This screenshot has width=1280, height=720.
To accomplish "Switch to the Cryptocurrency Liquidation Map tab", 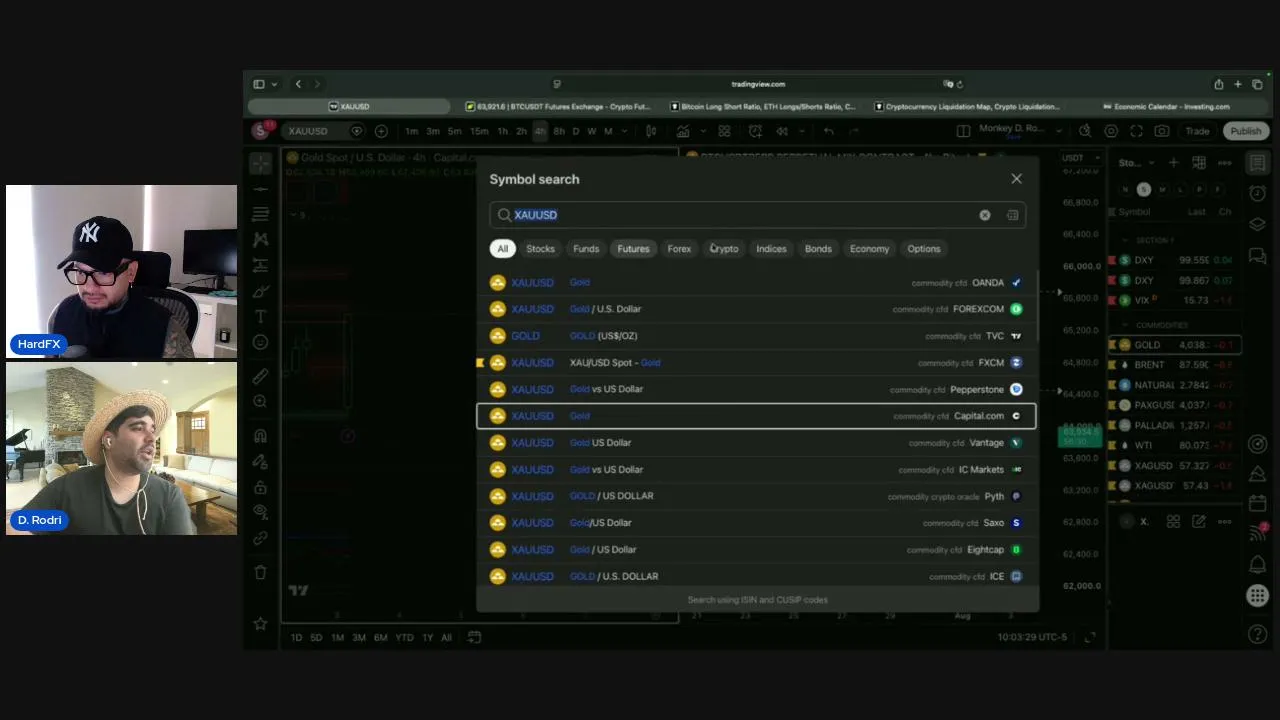I will tap(967, 106).
